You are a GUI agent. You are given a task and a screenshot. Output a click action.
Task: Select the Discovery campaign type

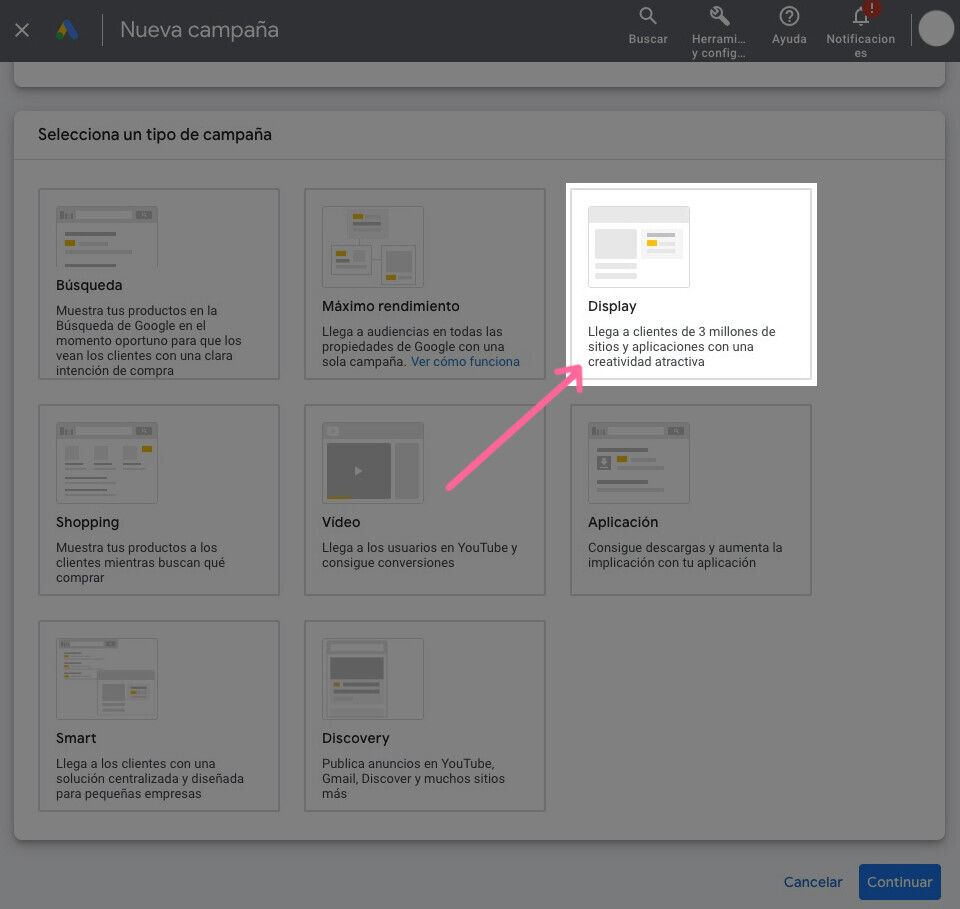[424, 716]
